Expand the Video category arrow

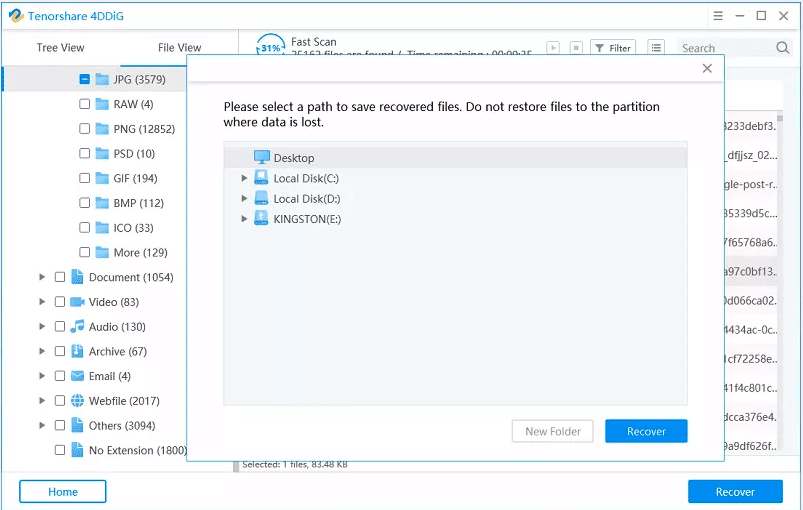(42, 302)
